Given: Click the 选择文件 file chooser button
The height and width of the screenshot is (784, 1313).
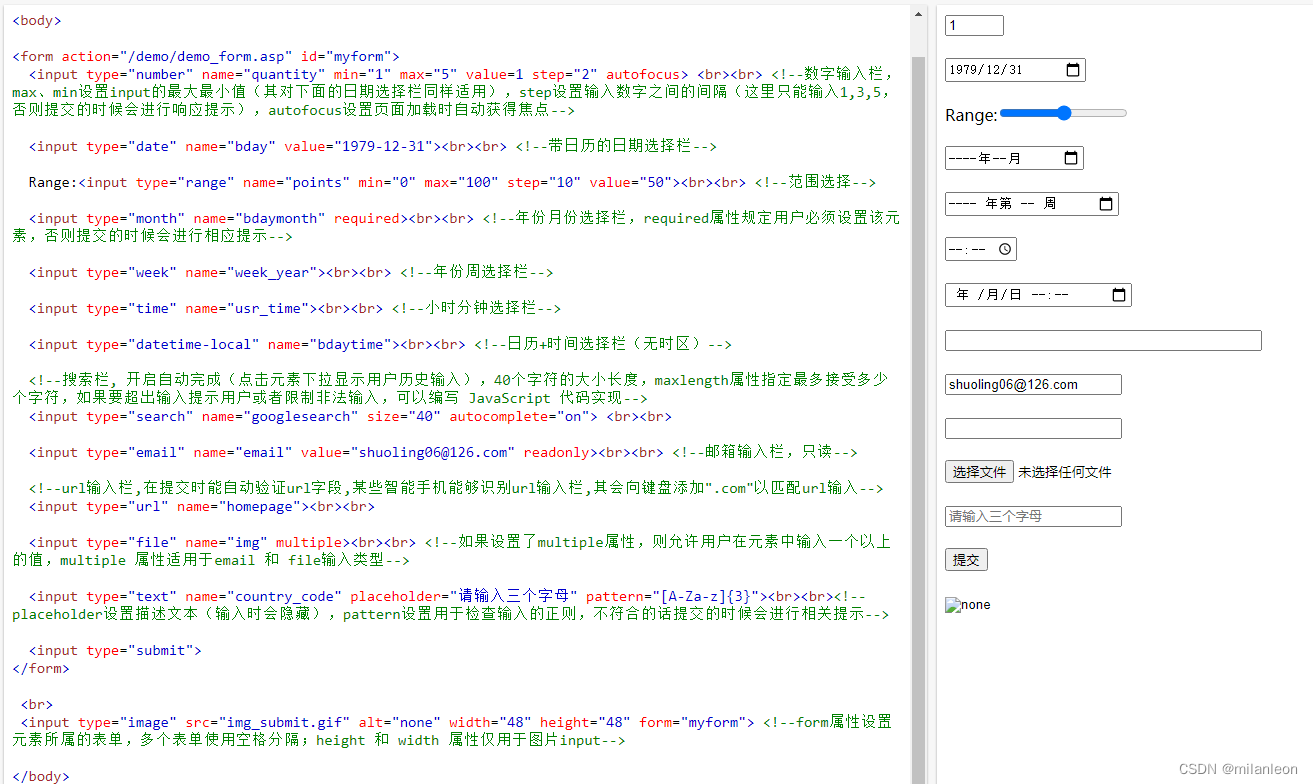Looking at the screenshot, I should pos(979,472).
